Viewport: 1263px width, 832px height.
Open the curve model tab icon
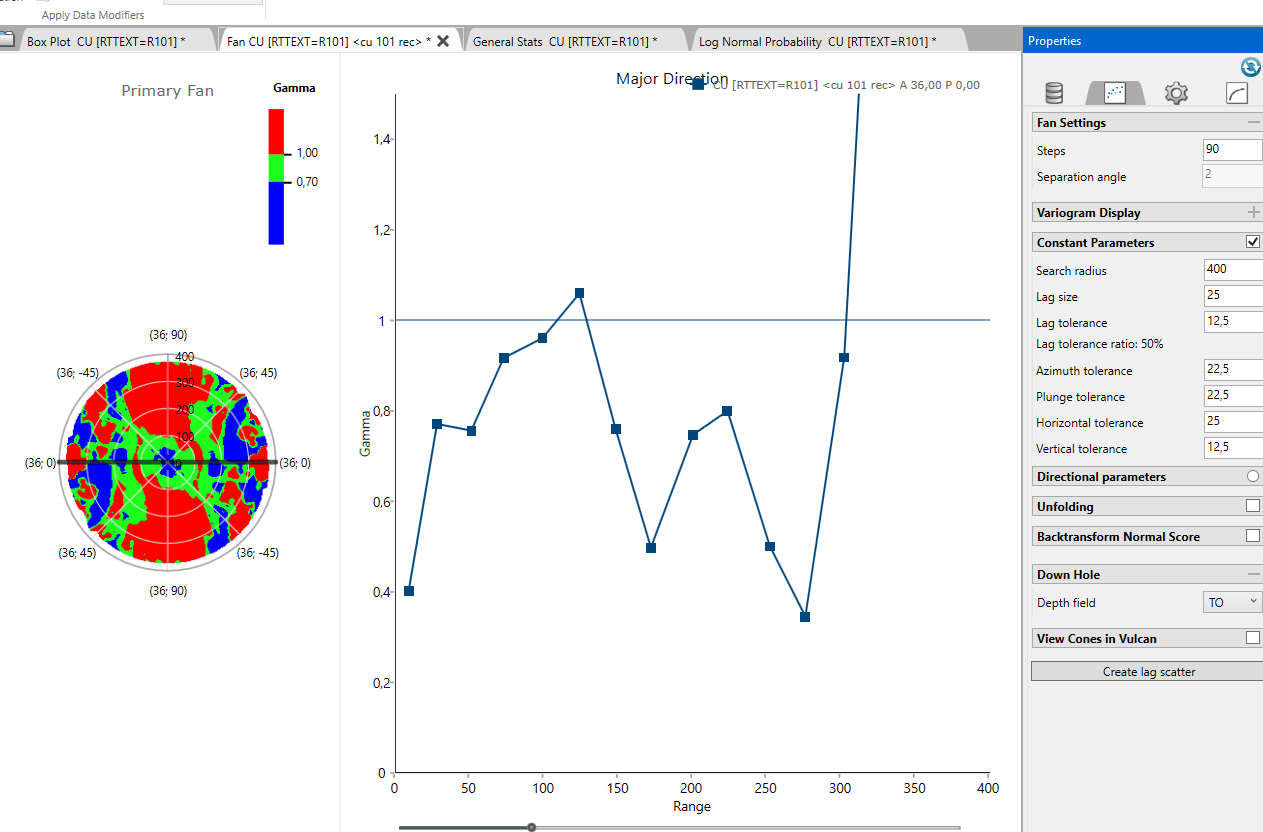pyautogui.click(x=1237, y=93)
